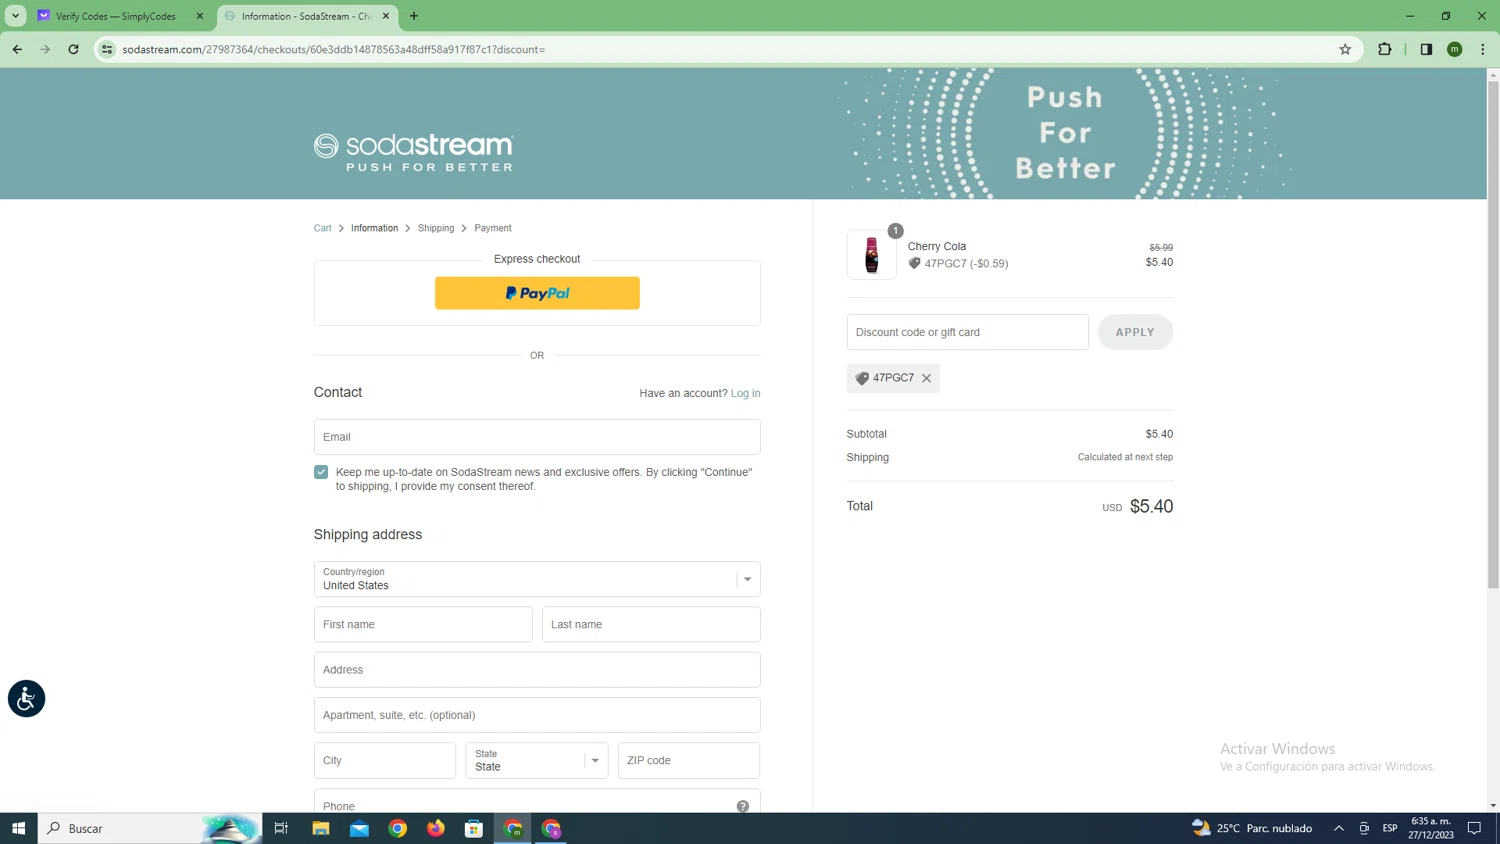Click the browser address bar URL
Image resolution: width=1500 pixels, height=844 pixels.
pyautogui.click(x=334, y=49)
